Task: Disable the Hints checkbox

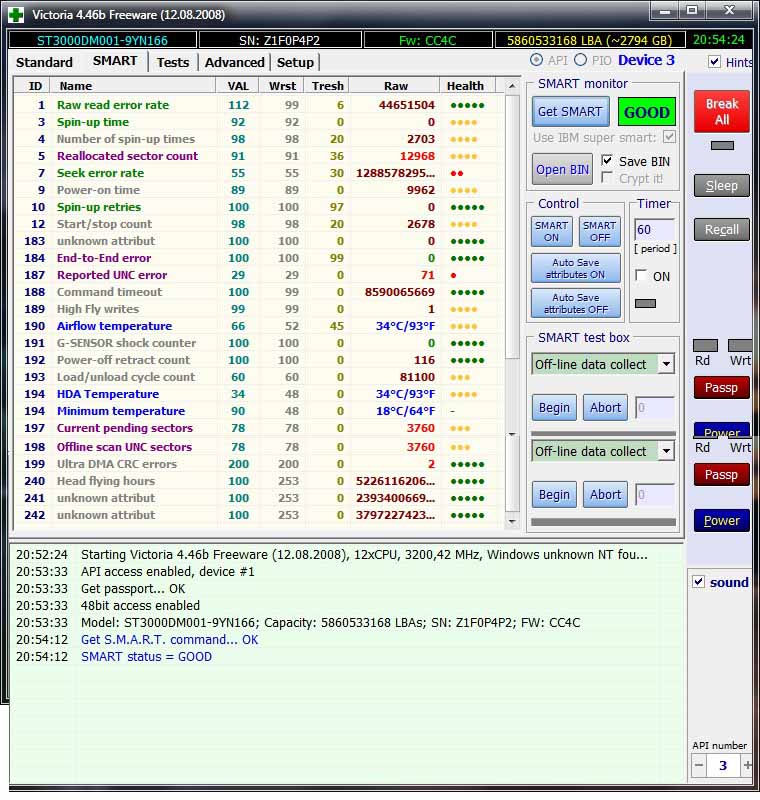Action: (714, 62)
